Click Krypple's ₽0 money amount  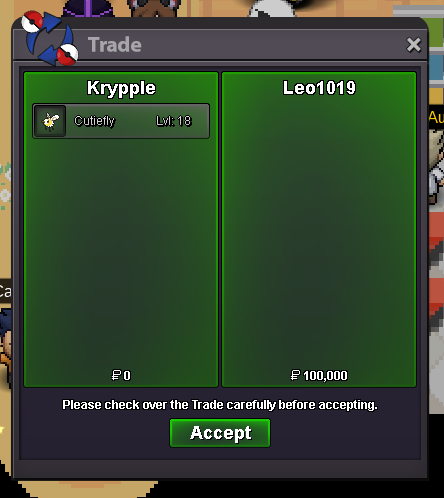click(x=121, y=376)
